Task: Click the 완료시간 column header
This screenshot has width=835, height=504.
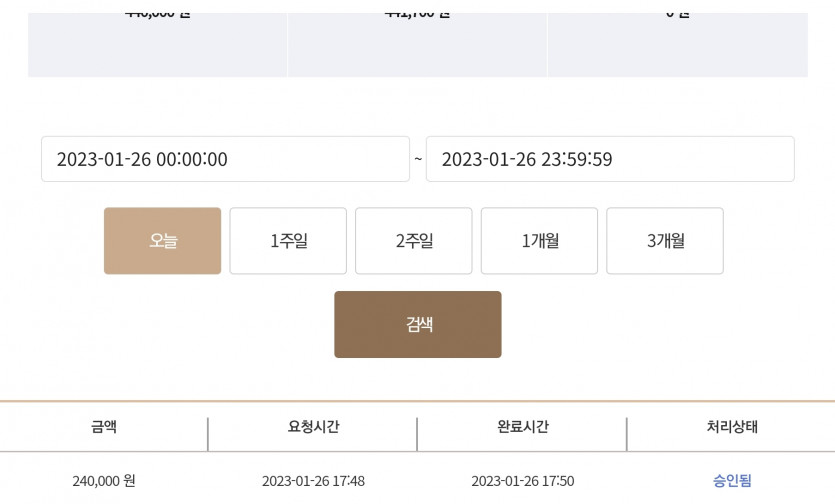Action: (522, 427)
